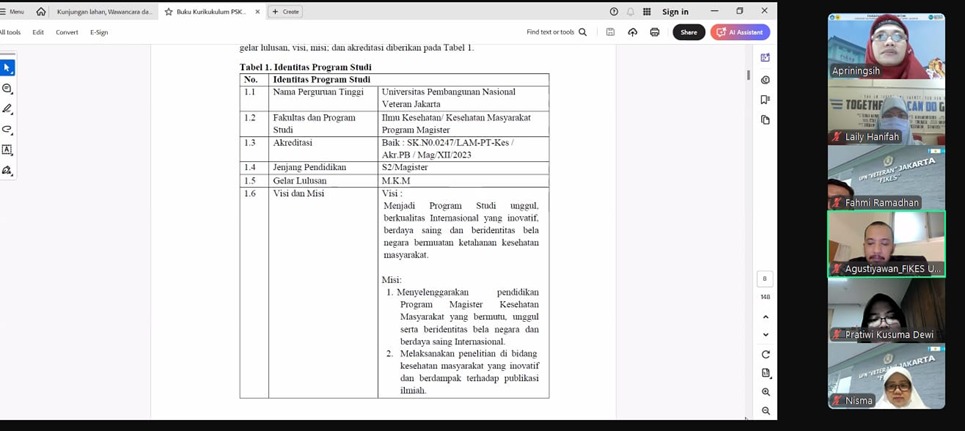
Task: Open the page display options dropdown
Action: click(765, 373)
